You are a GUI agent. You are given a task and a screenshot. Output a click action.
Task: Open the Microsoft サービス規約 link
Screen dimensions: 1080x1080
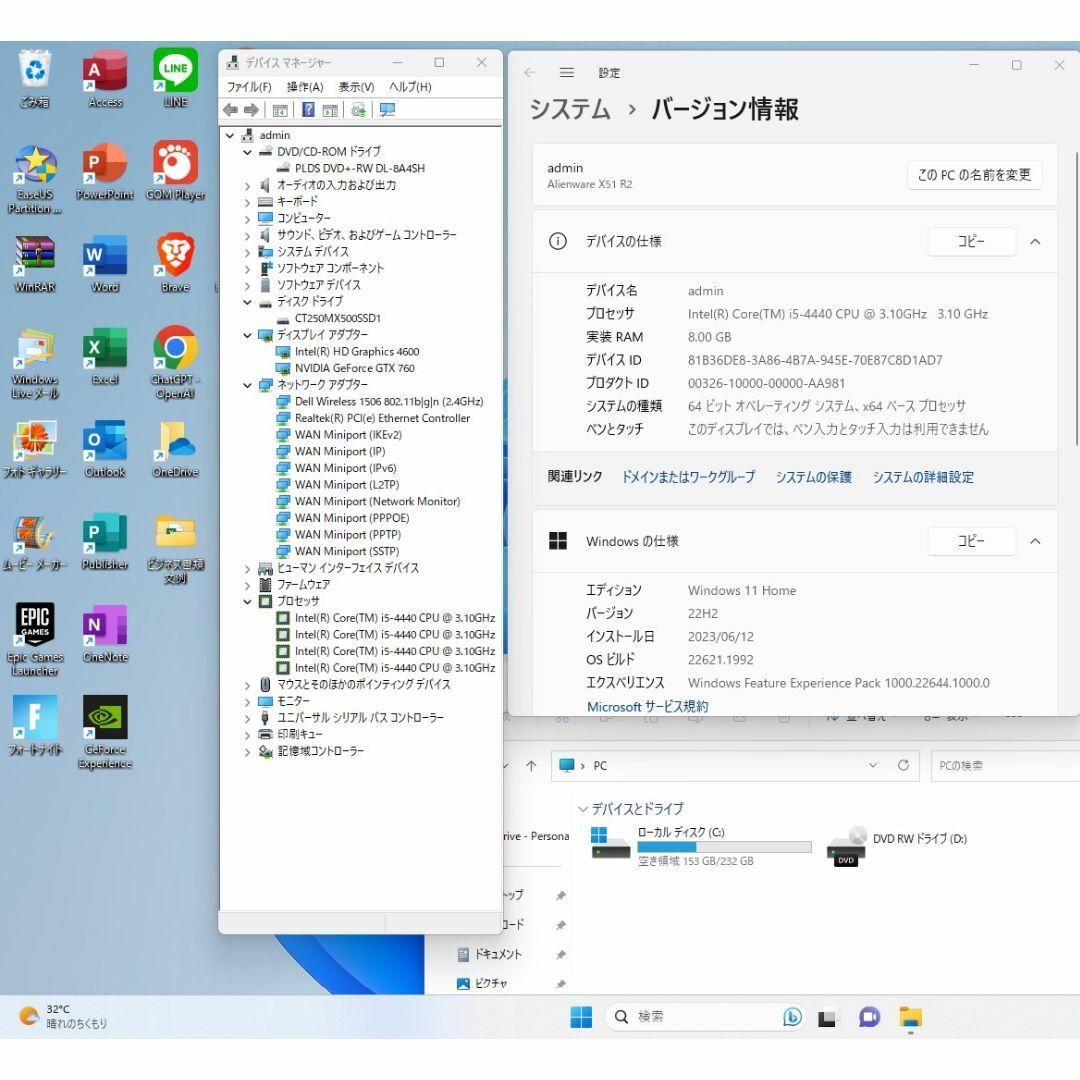(x=647, y=706)
